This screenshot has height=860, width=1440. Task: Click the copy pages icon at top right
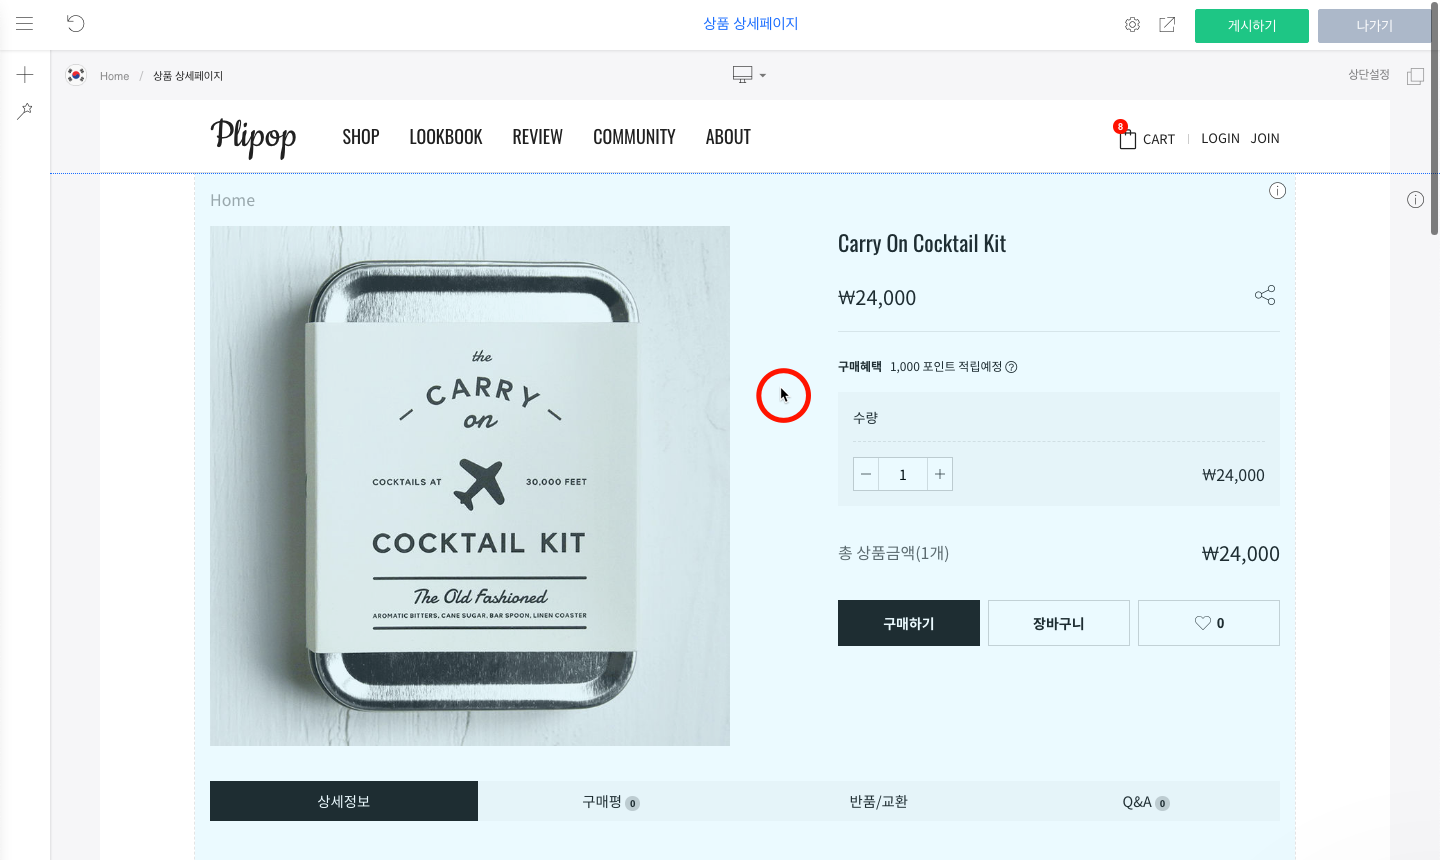(1415, 76)
